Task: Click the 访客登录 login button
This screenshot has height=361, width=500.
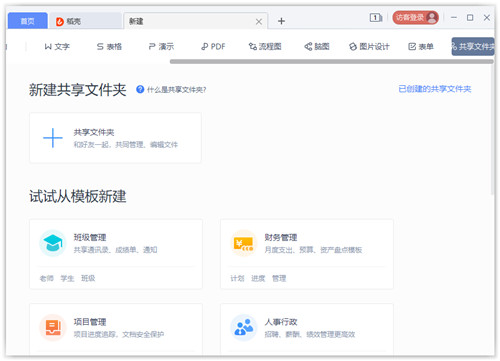Action: (415, 17)
